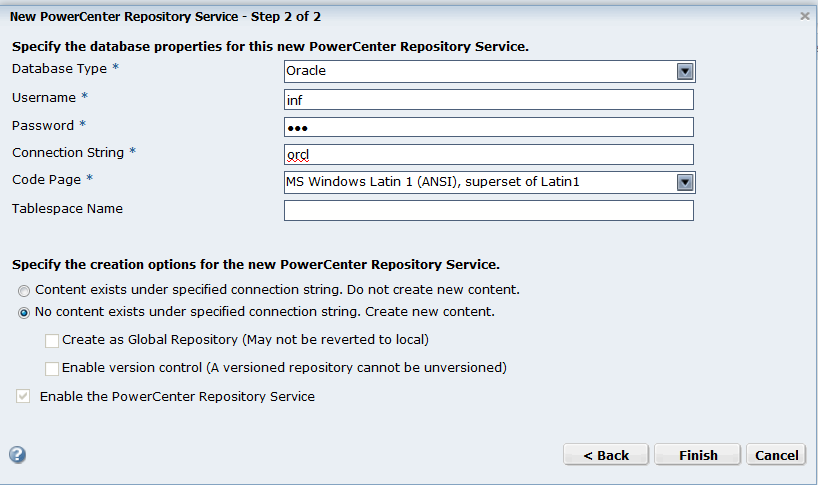This screenshot has width=818, height=485.
Task: Click the Database Type dropdown arrow button
Action: pos(685,71)
